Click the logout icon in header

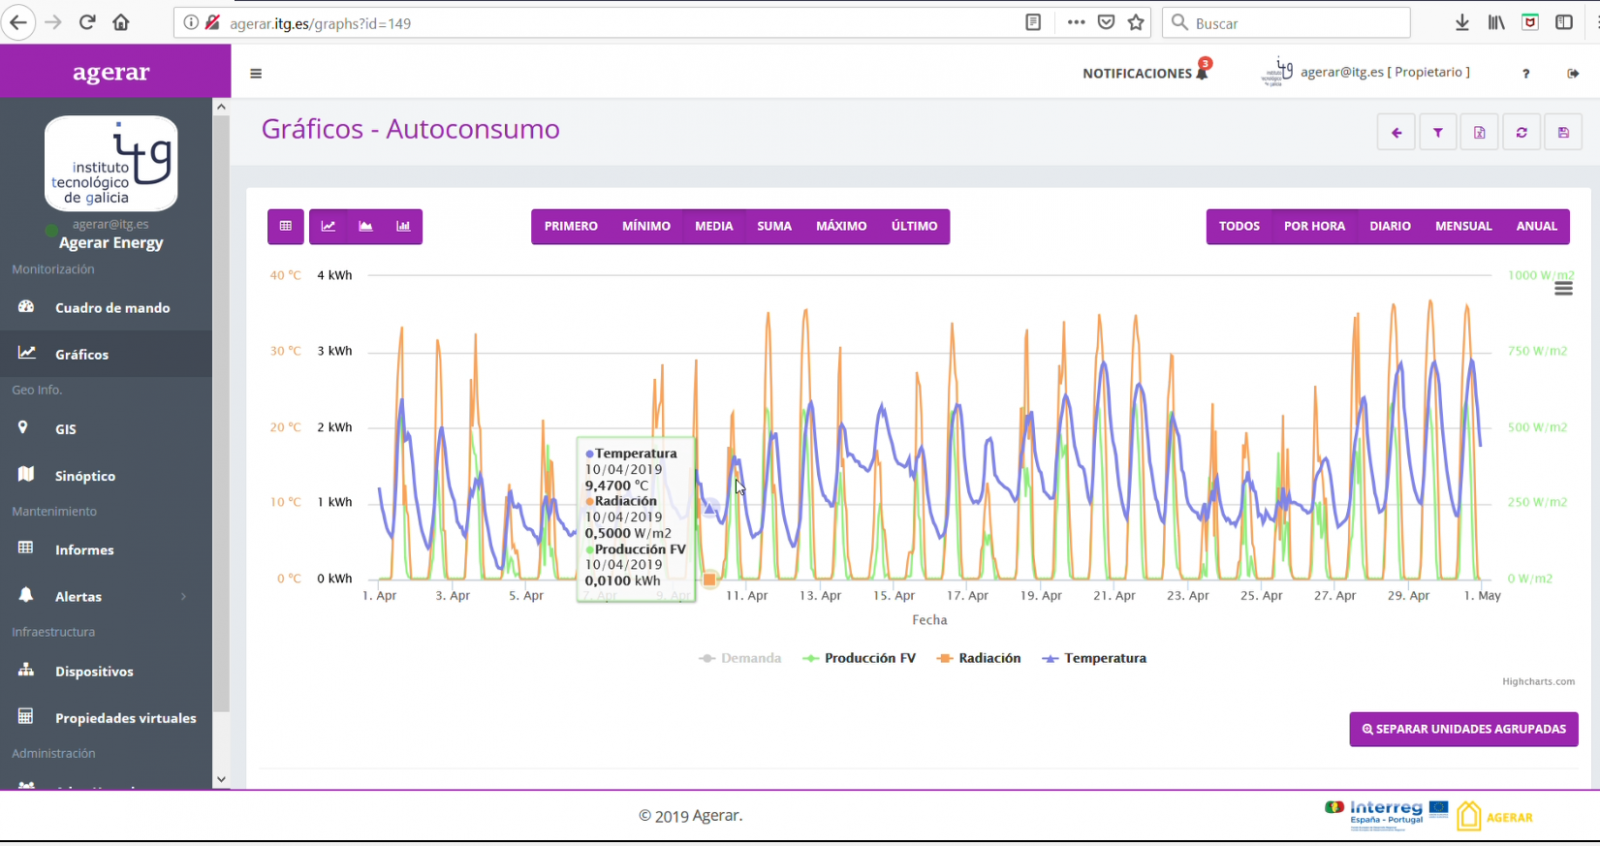pos(1573,73)
